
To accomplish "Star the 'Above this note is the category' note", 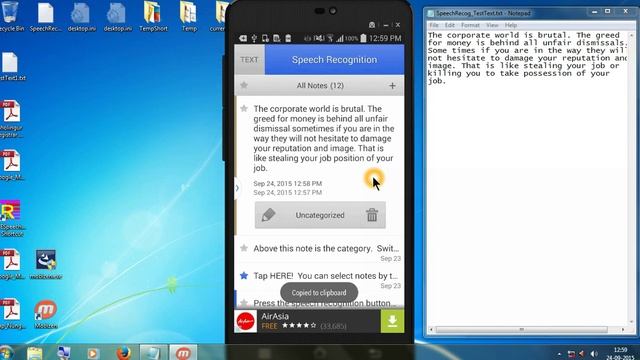I will point(244,248).
